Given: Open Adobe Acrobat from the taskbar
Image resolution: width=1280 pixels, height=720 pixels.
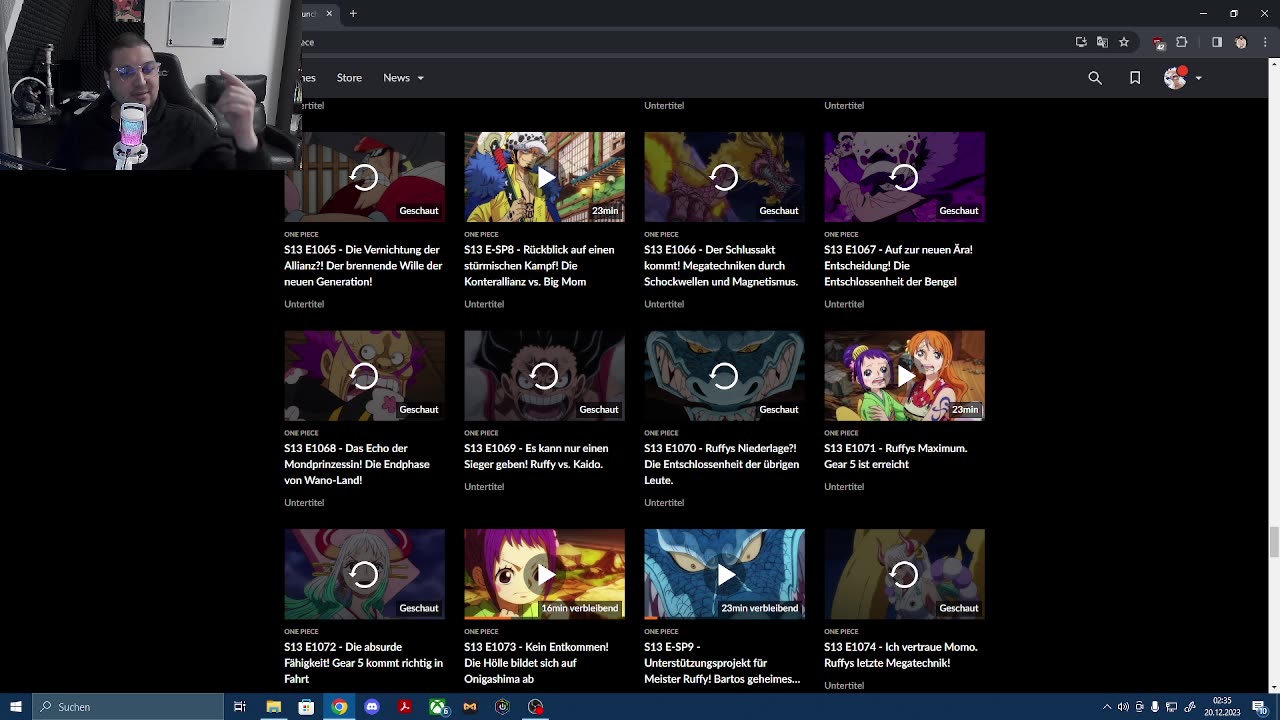Looking at the screenshot, I should point(405,707).
